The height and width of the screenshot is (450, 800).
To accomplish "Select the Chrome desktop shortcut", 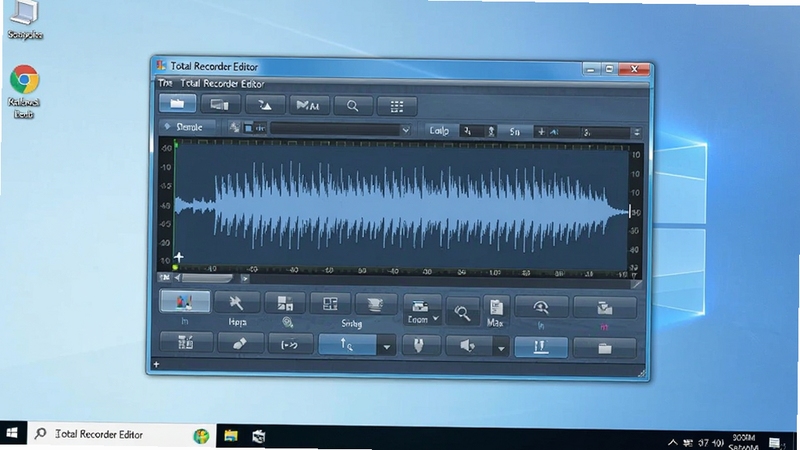I will tap(24, 90).
